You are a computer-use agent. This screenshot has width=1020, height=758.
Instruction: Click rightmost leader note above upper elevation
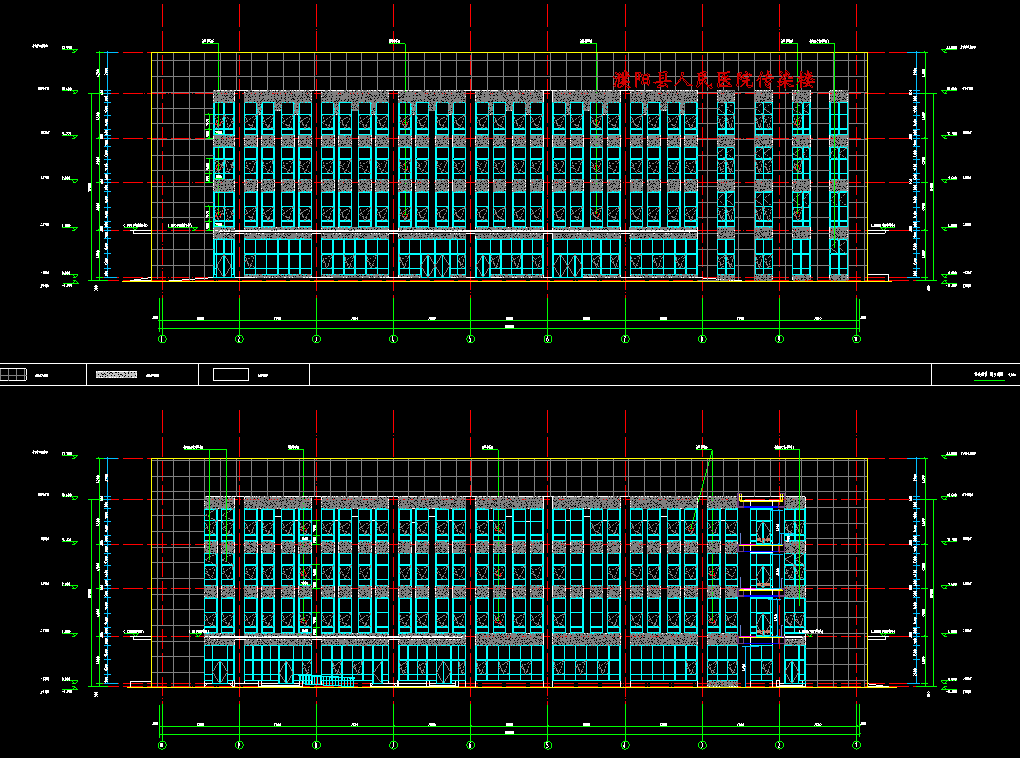tap(822, 41)
